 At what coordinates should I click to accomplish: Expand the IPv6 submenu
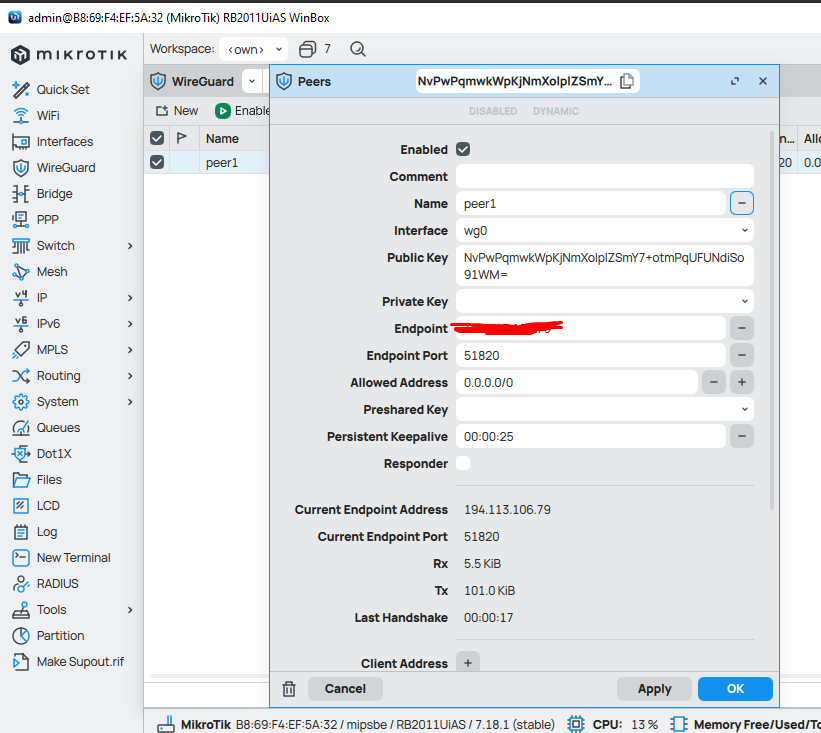coord(130,324)
